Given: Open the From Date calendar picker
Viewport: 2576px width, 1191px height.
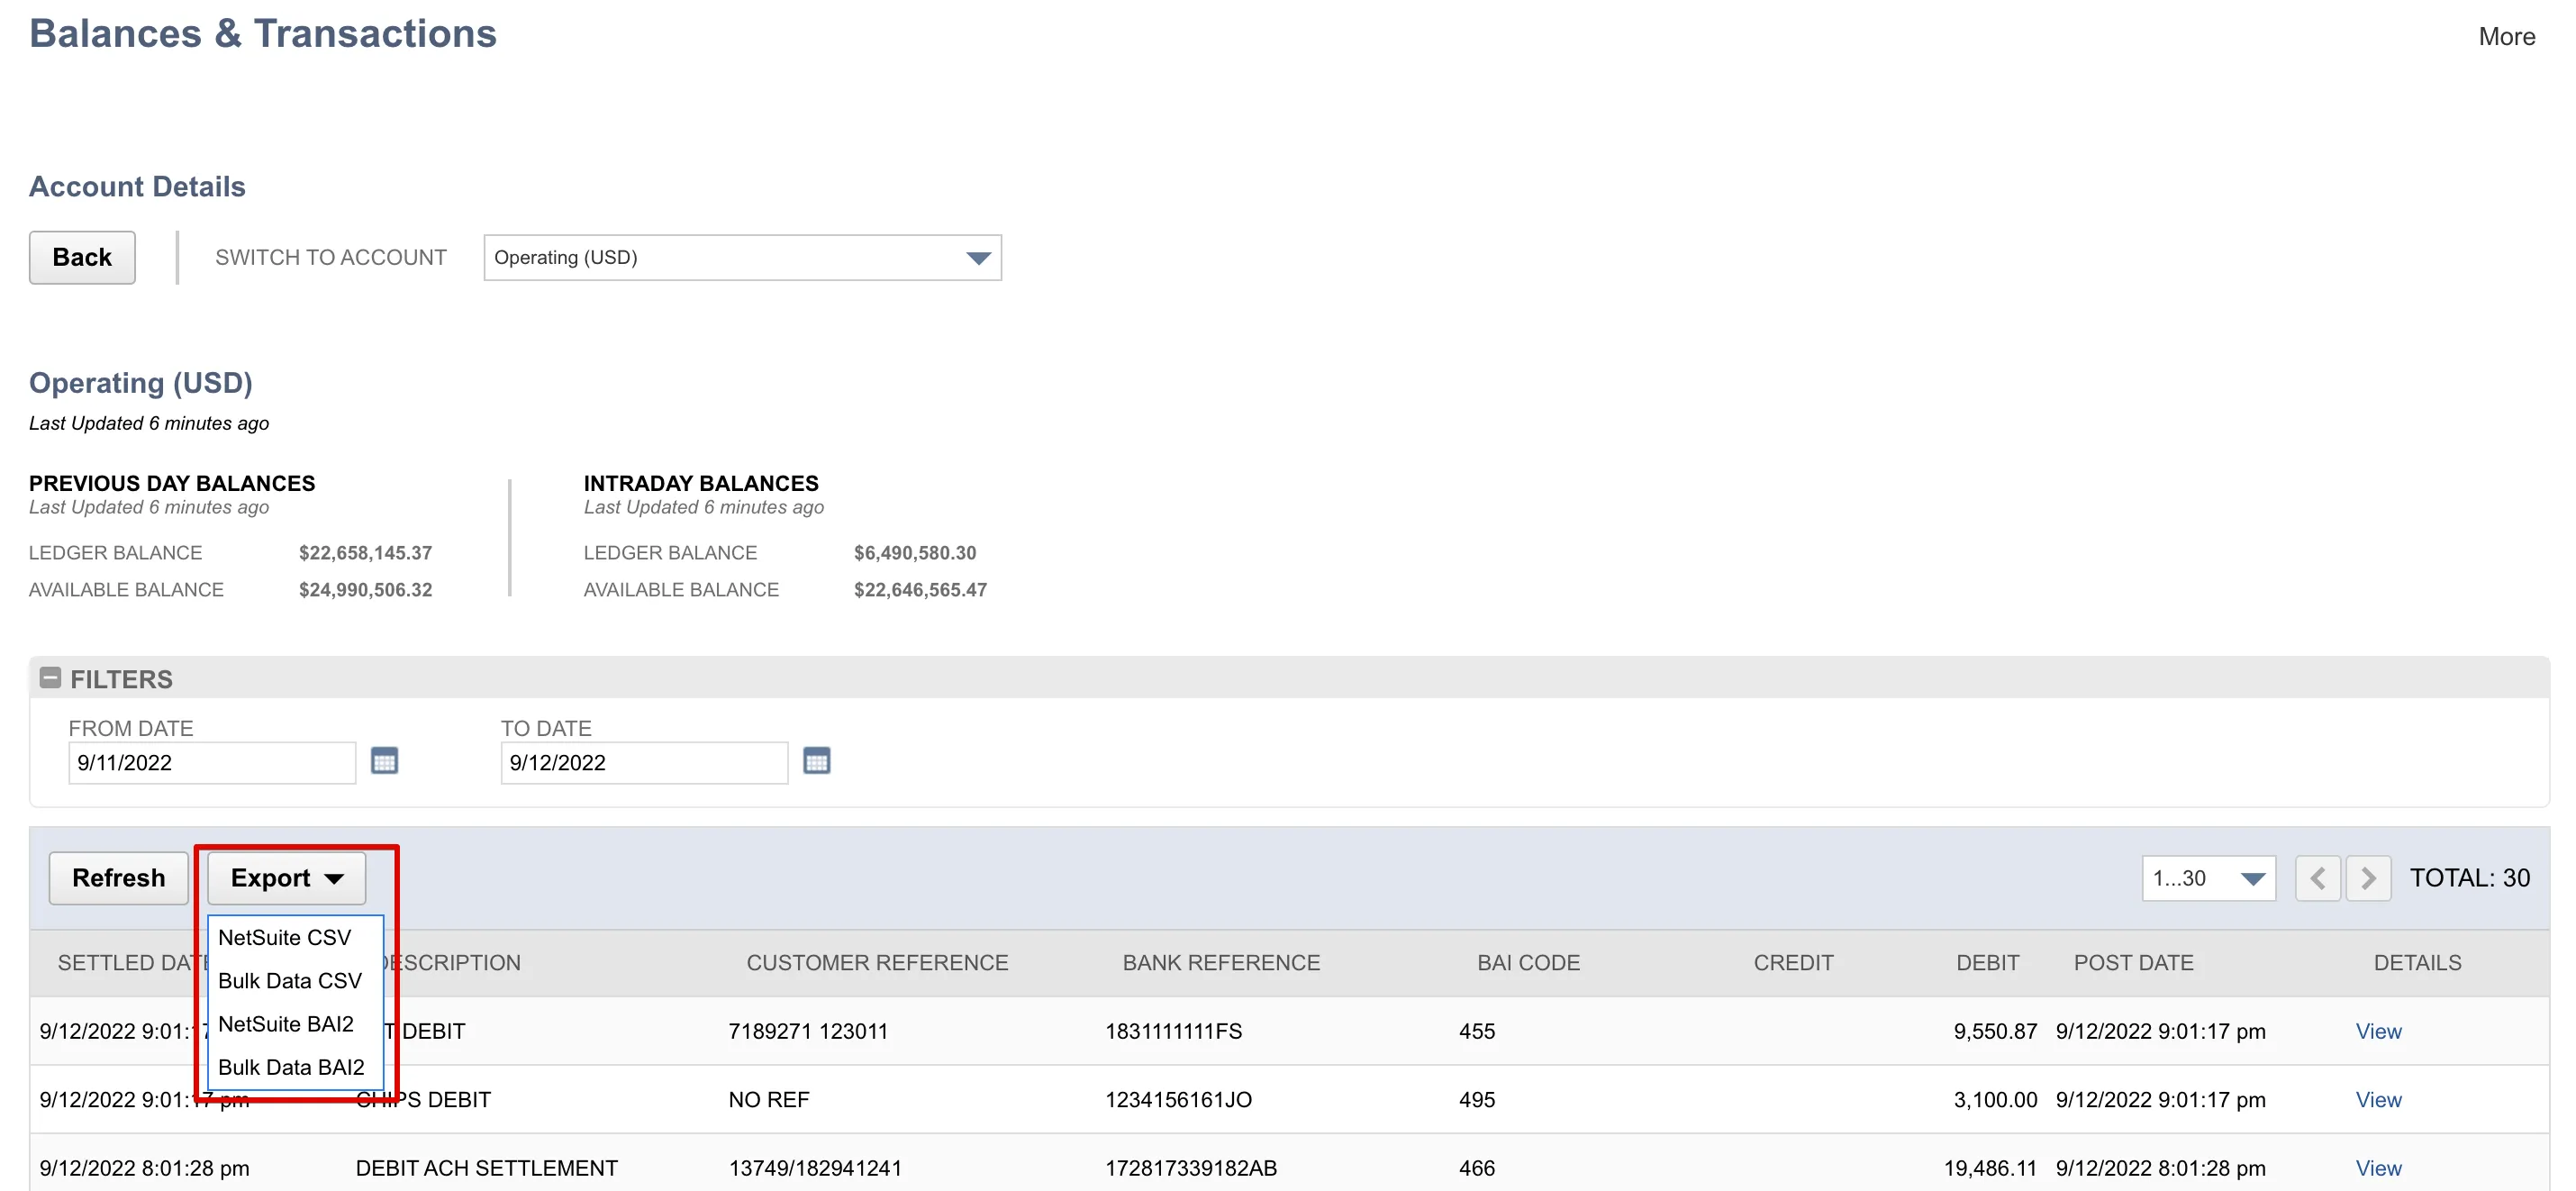Looking at the screenshot, I should pyautogui.click(x=384, y=761).
